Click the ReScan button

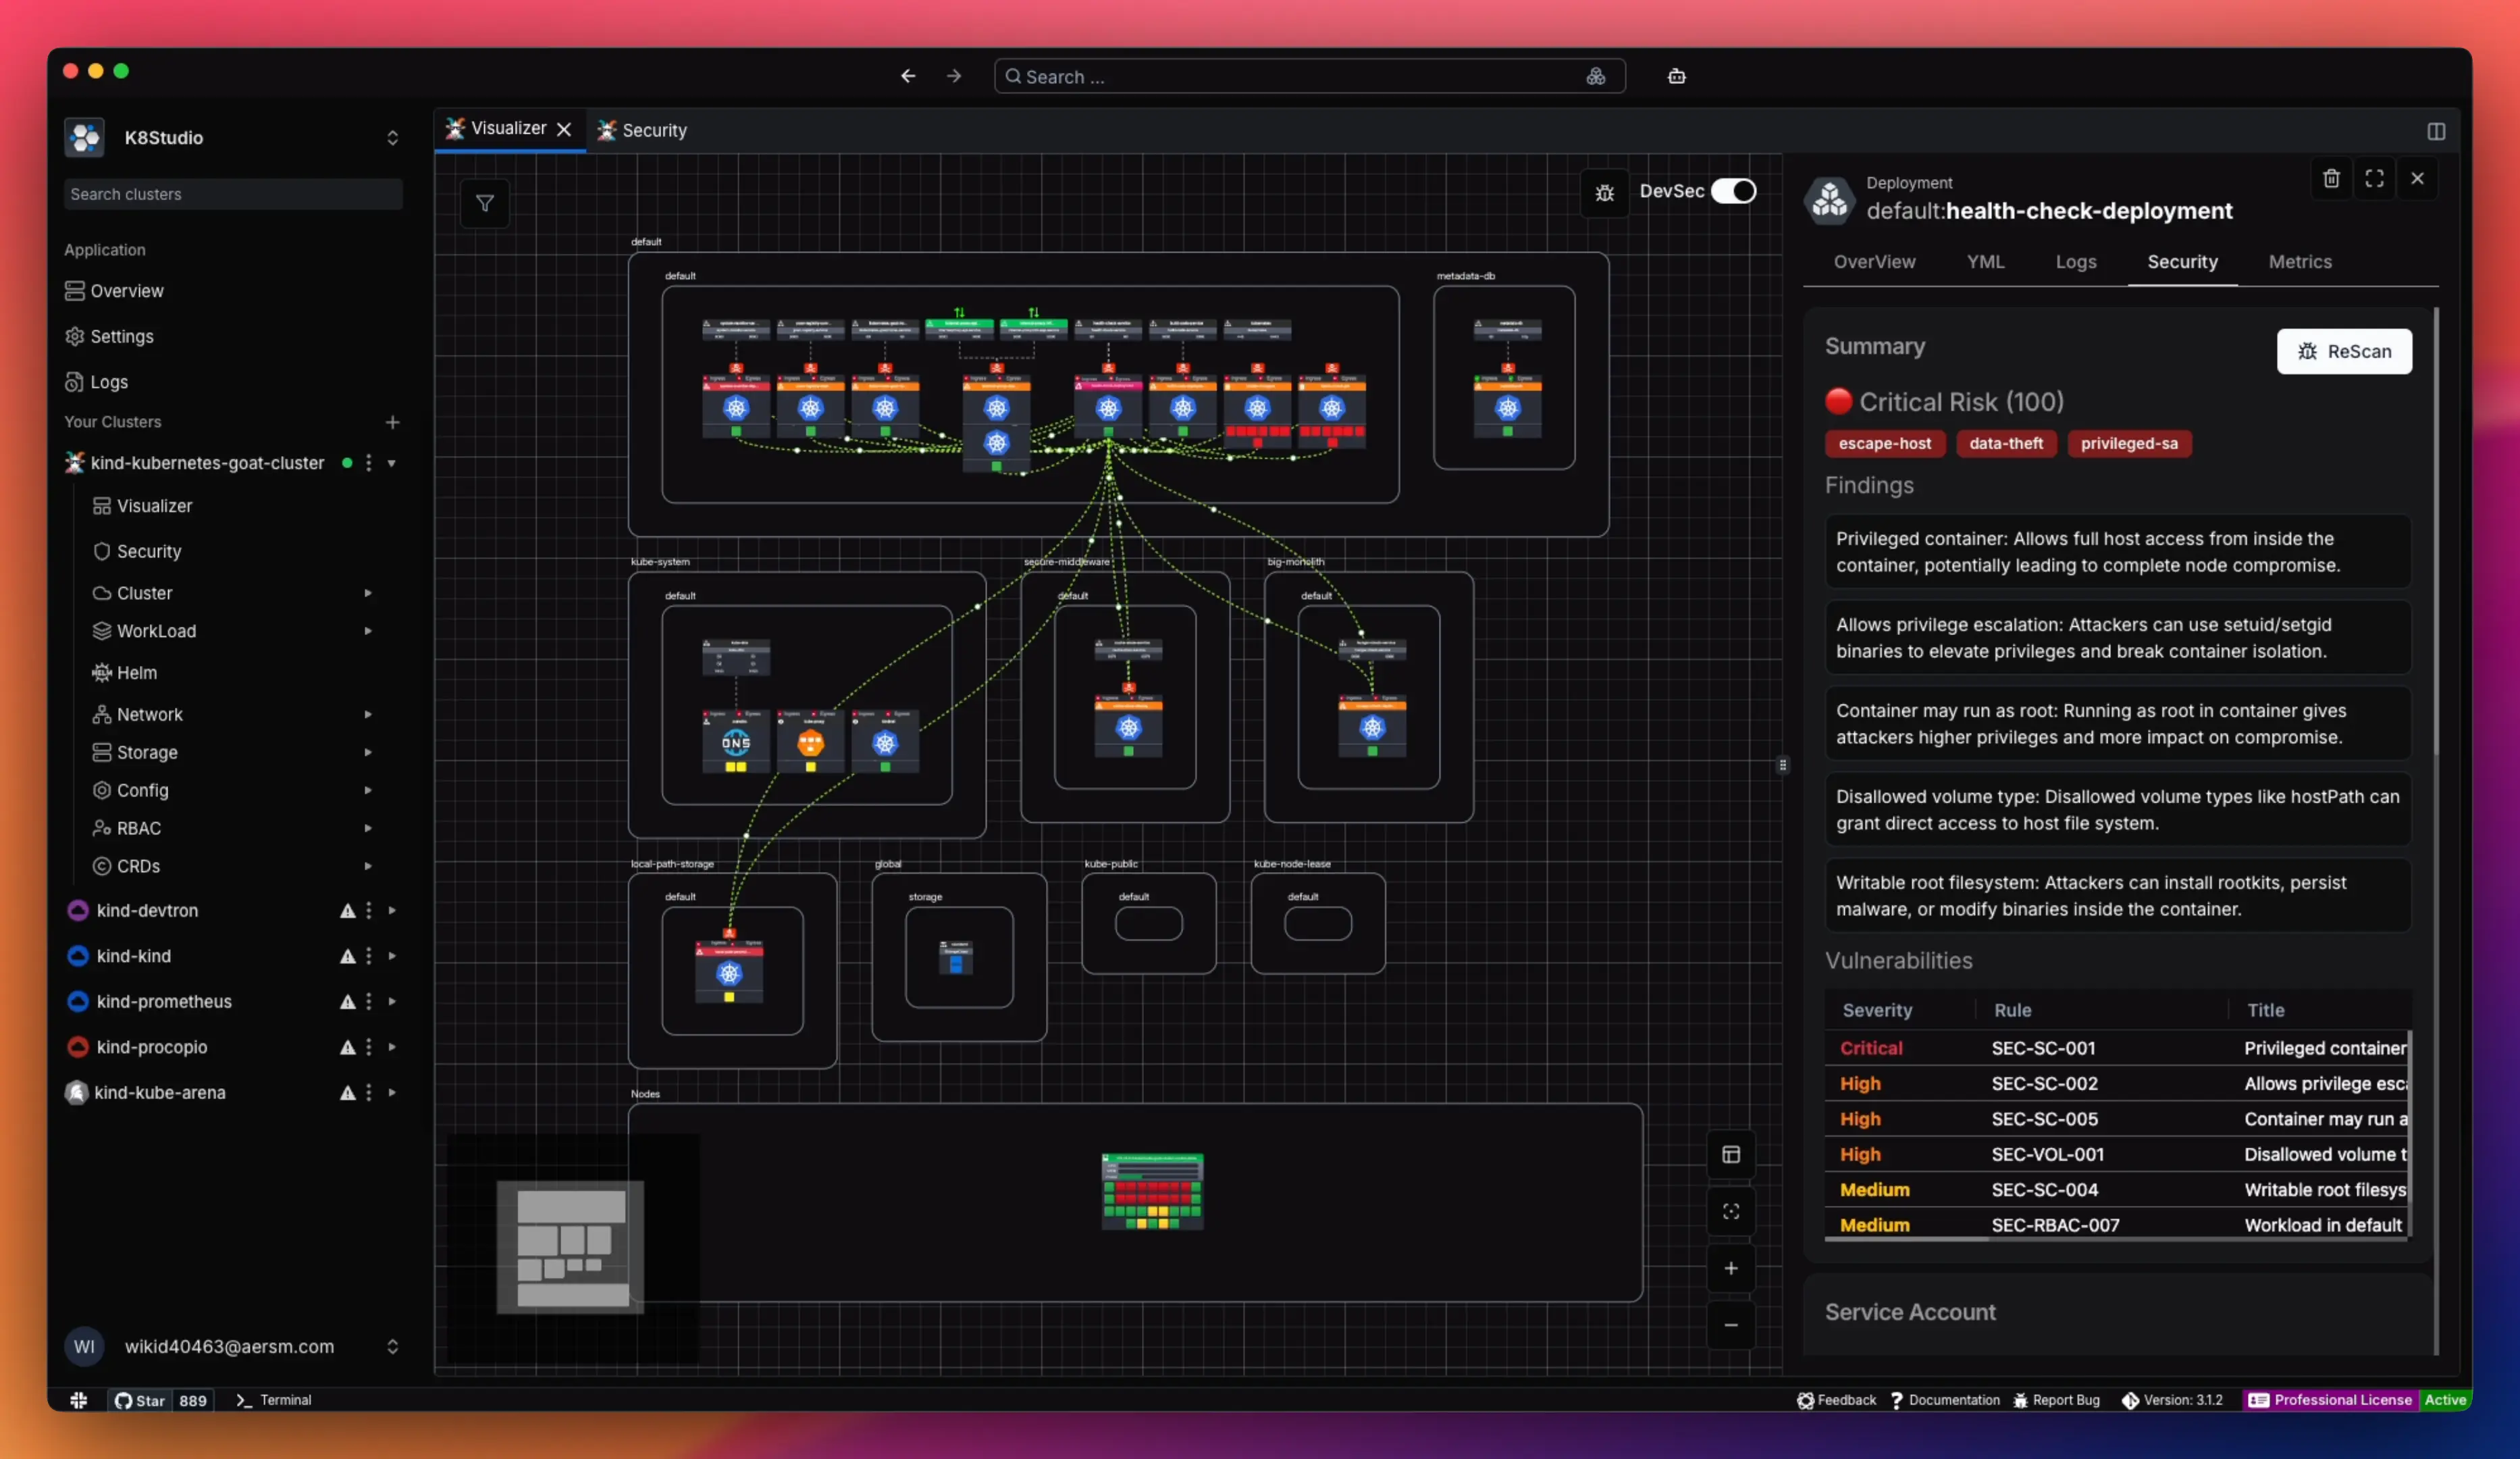click(2344, 351)
